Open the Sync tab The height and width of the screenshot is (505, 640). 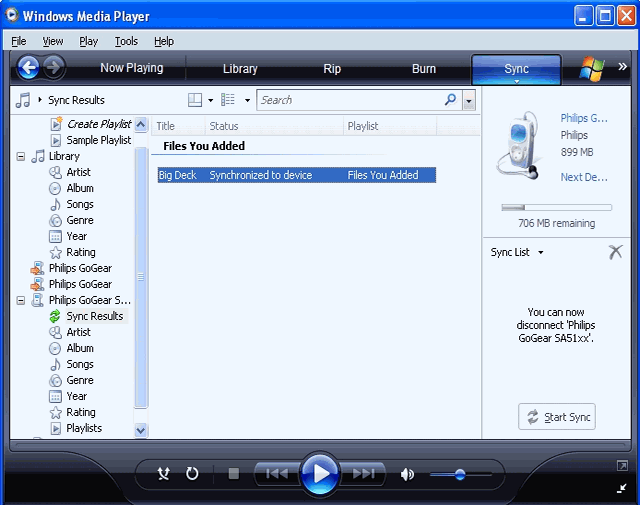click(x=516, y=69)
